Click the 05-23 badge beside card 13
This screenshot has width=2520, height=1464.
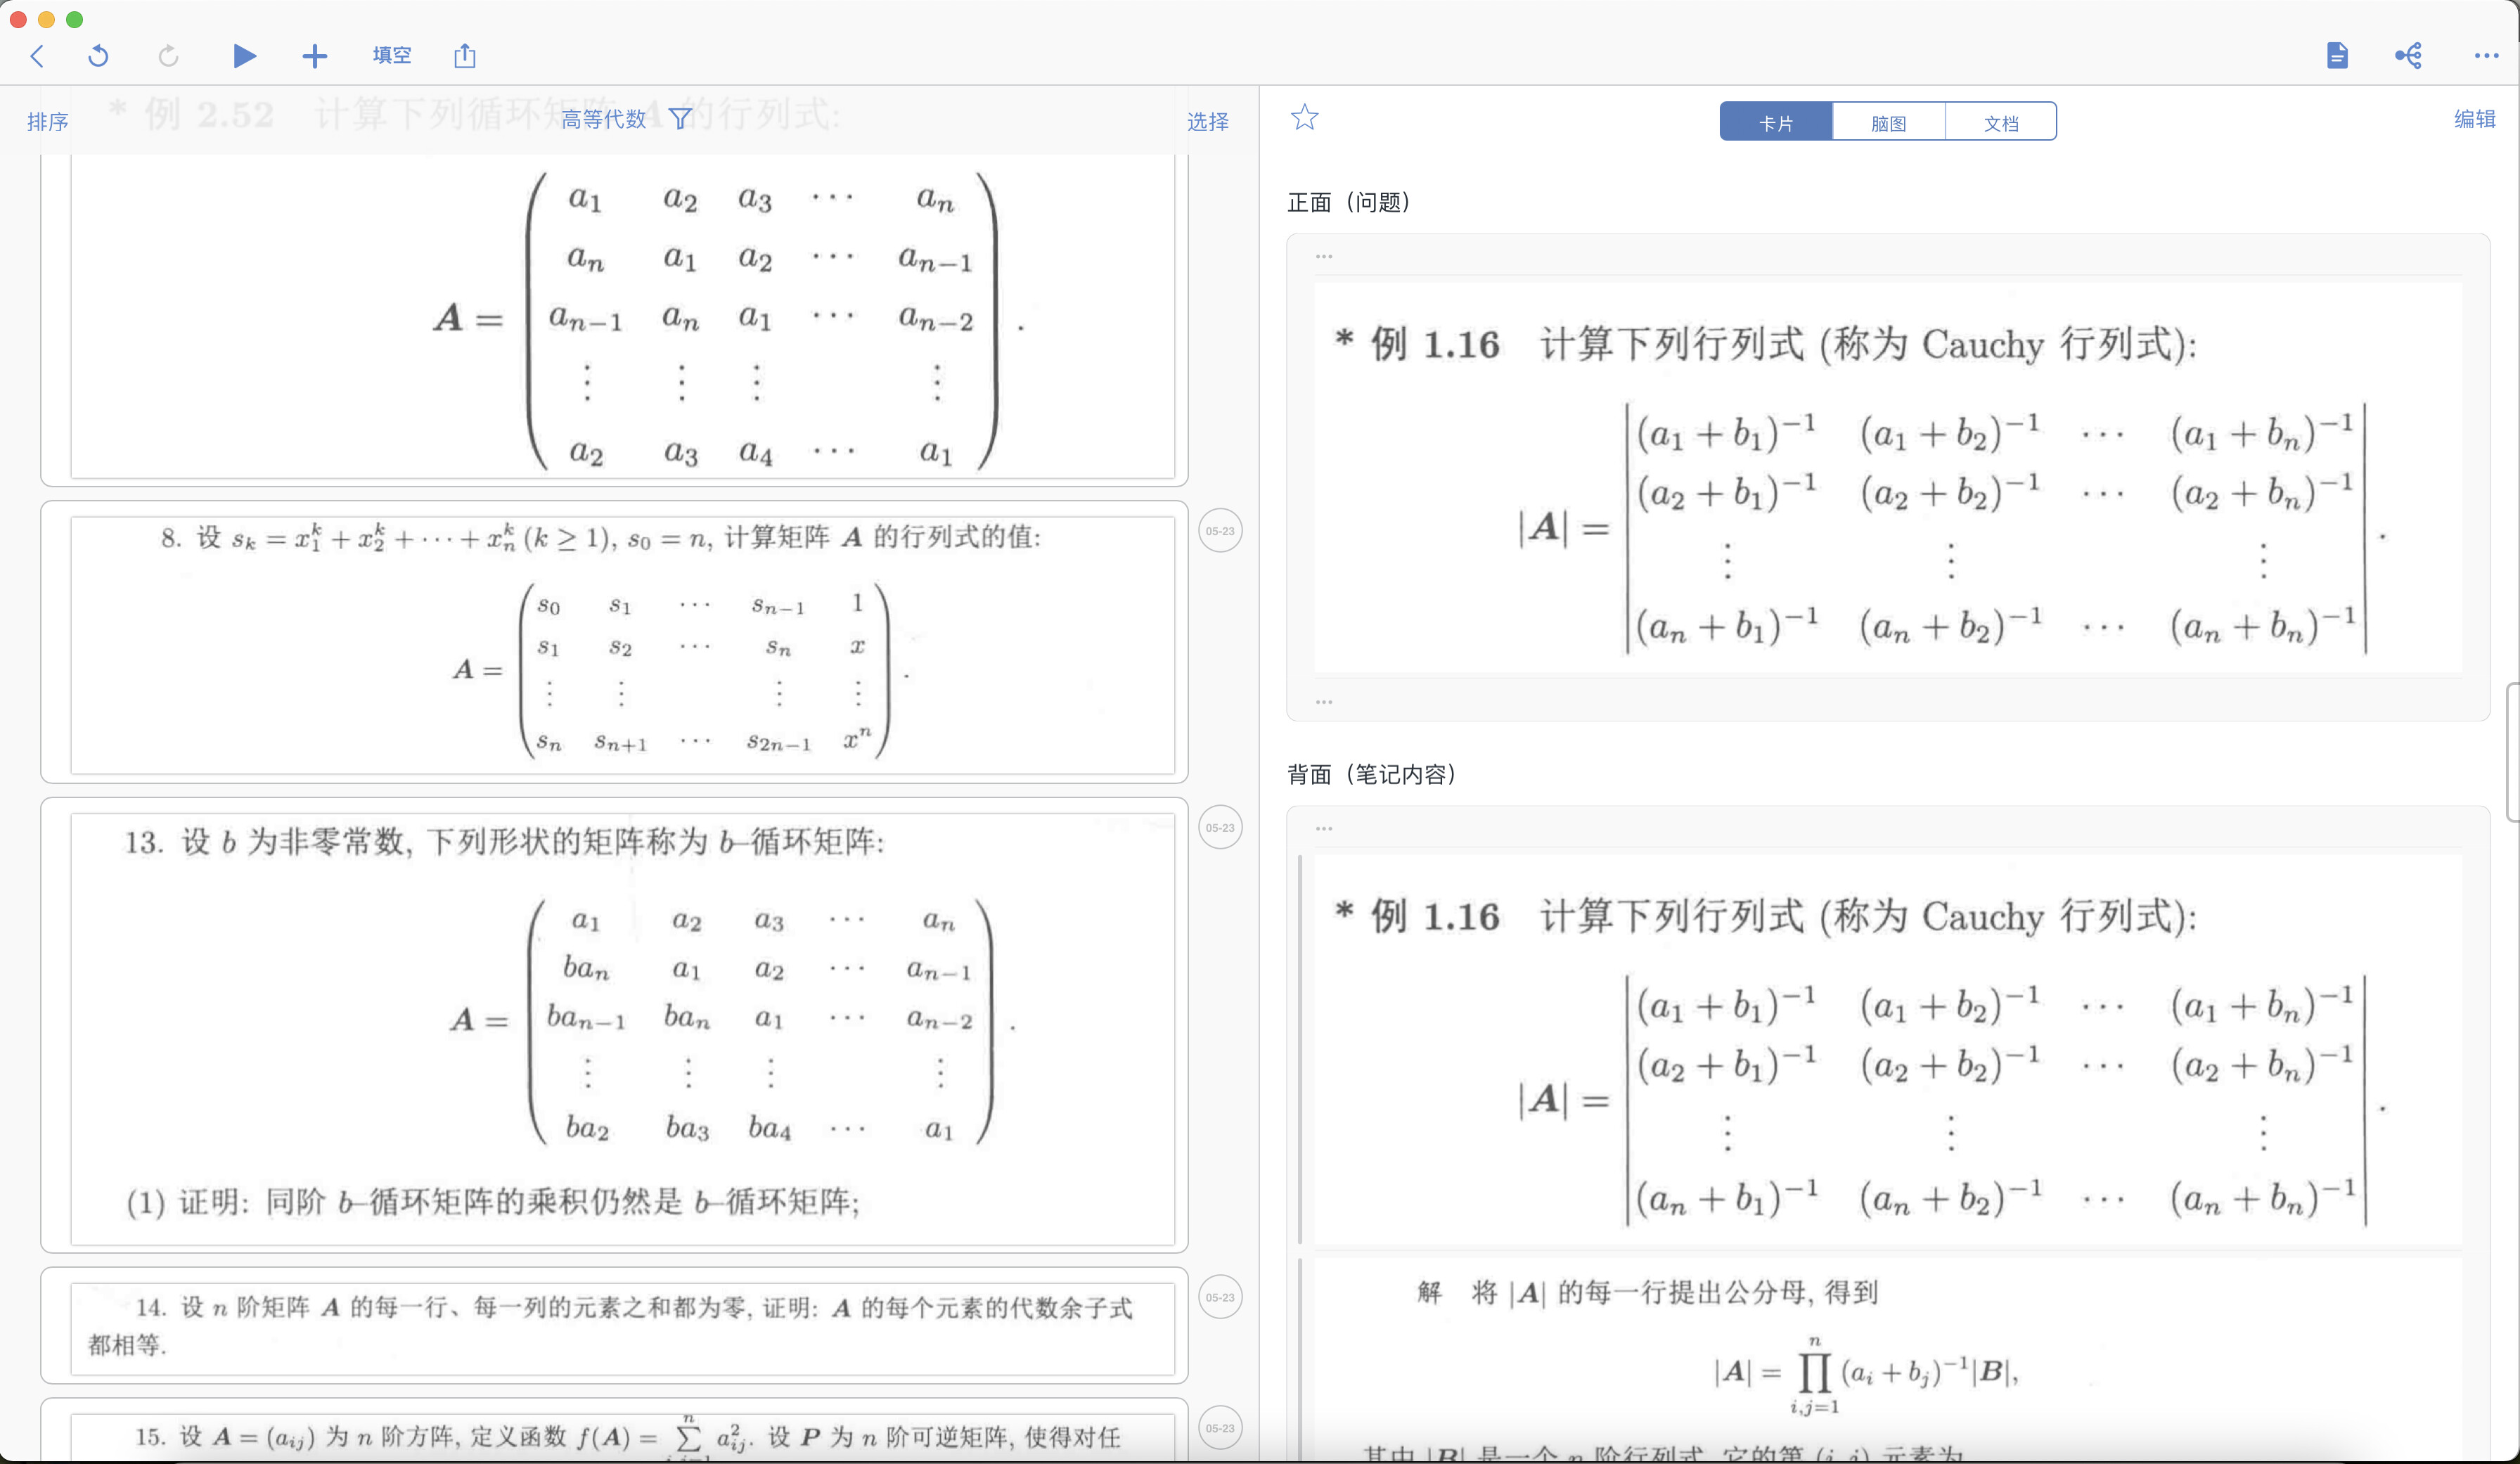1220,828
